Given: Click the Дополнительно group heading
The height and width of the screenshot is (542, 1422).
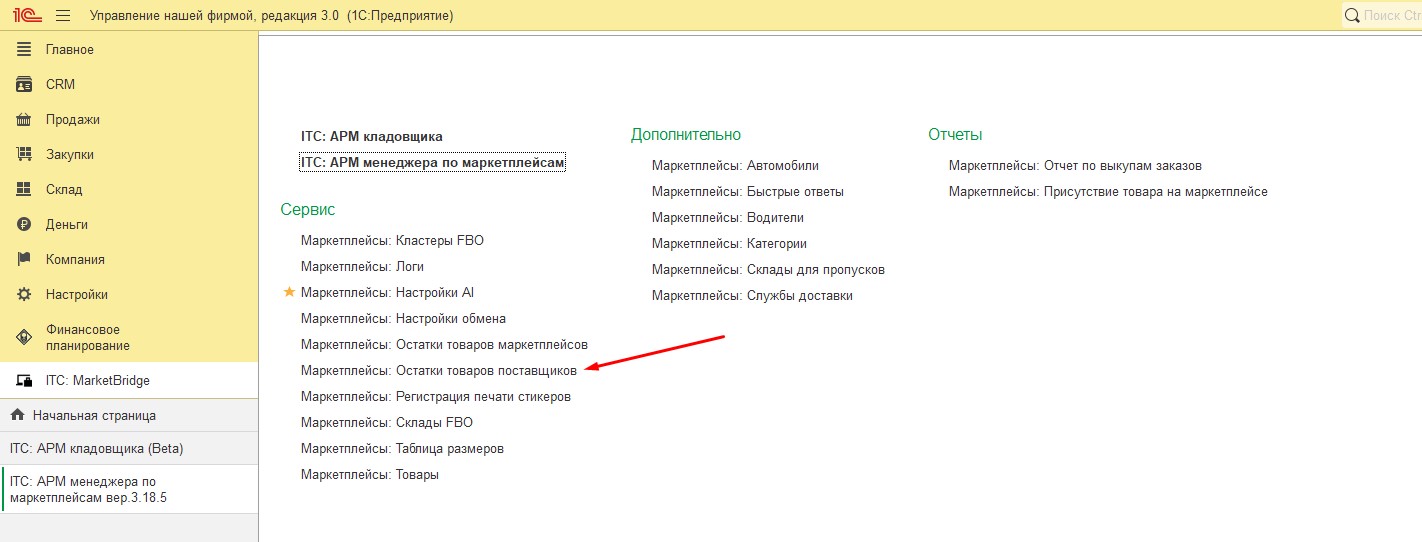Looking at the screenshot, I should (x=686, y=134).
